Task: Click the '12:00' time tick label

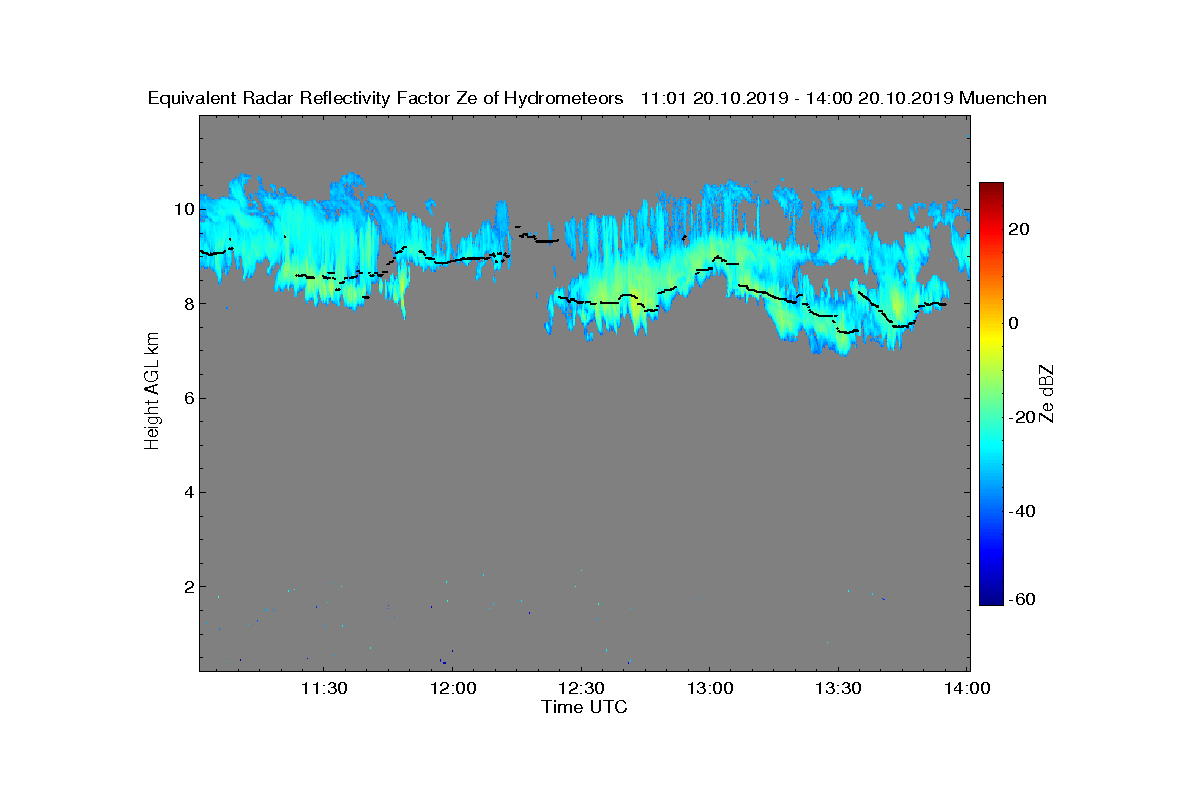Action: coord(453,688)
